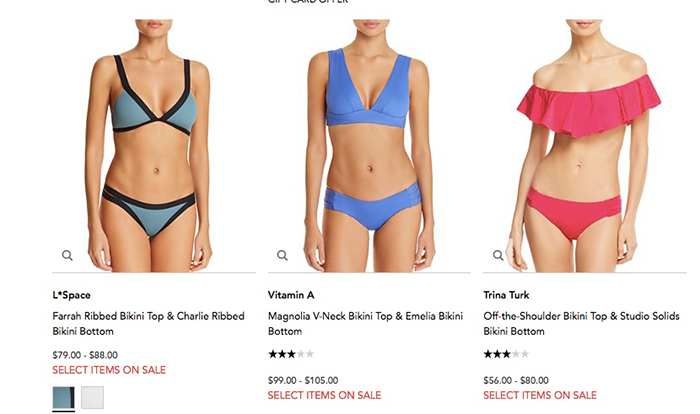
Task: Click SELECT ITEMS ON SALE under L*Space
Action: [x=109, y=370]
